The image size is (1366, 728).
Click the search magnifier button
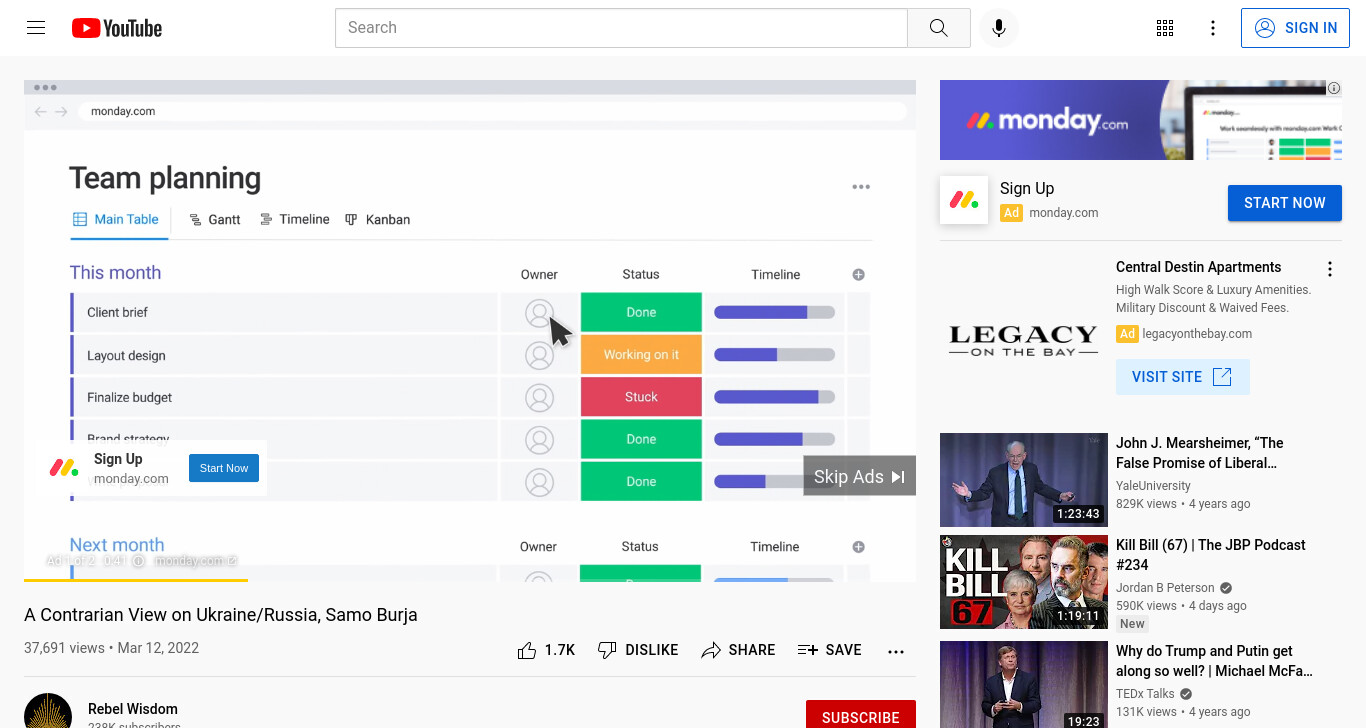938,28
